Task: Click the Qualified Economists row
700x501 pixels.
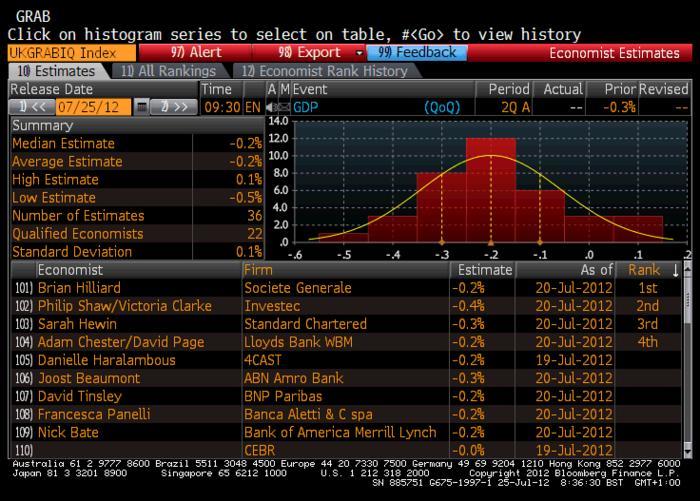Action: (137, 234)
